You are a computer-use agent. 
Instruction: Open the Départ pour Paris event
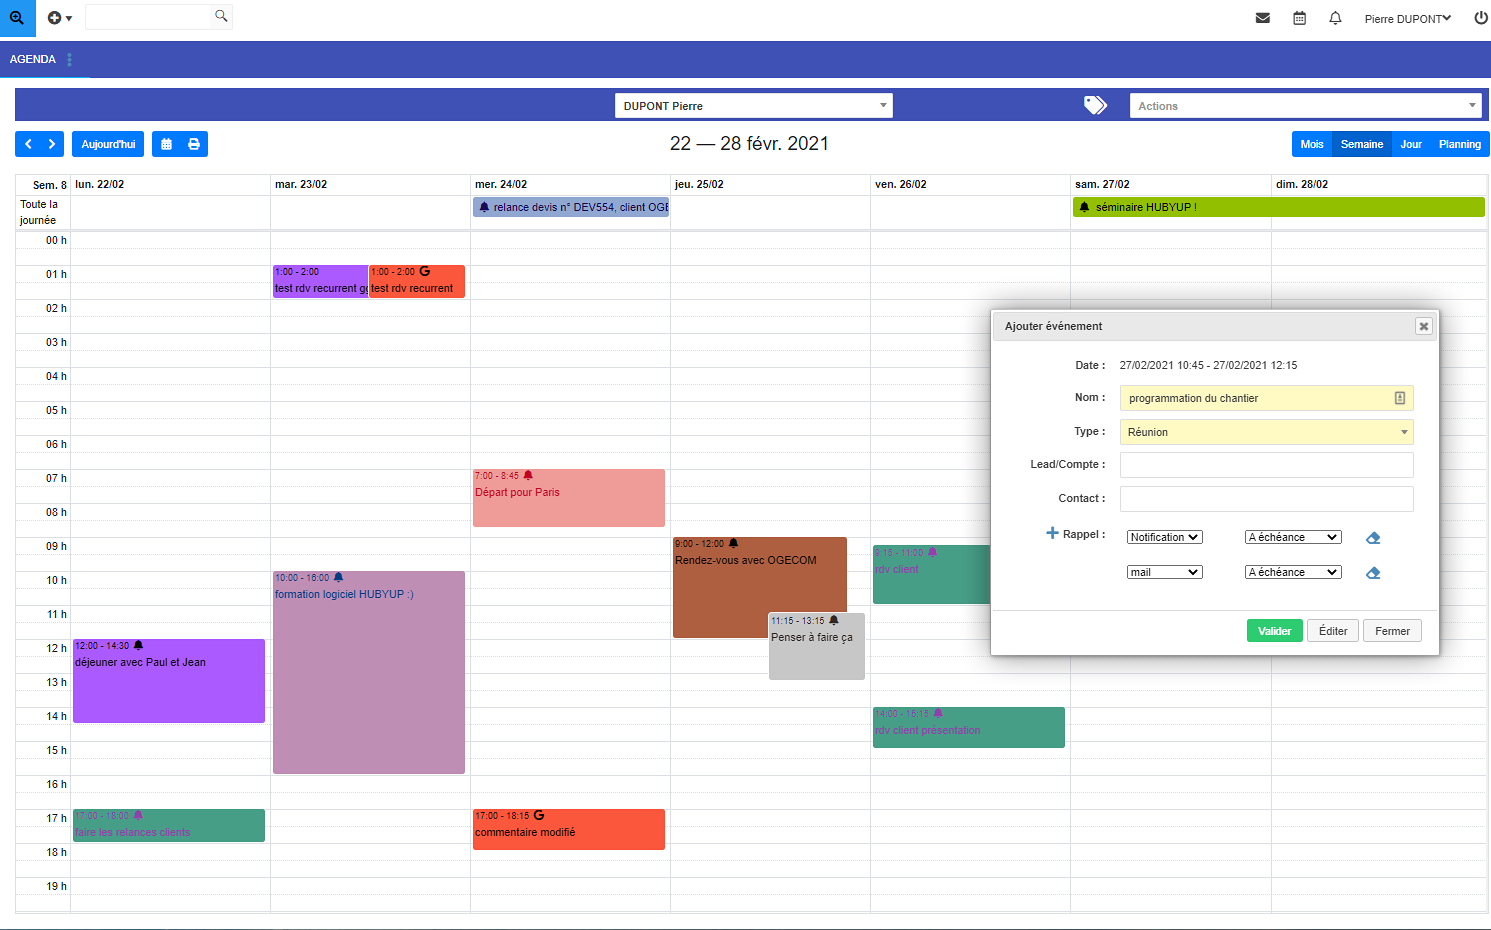[x=569, y=498]
